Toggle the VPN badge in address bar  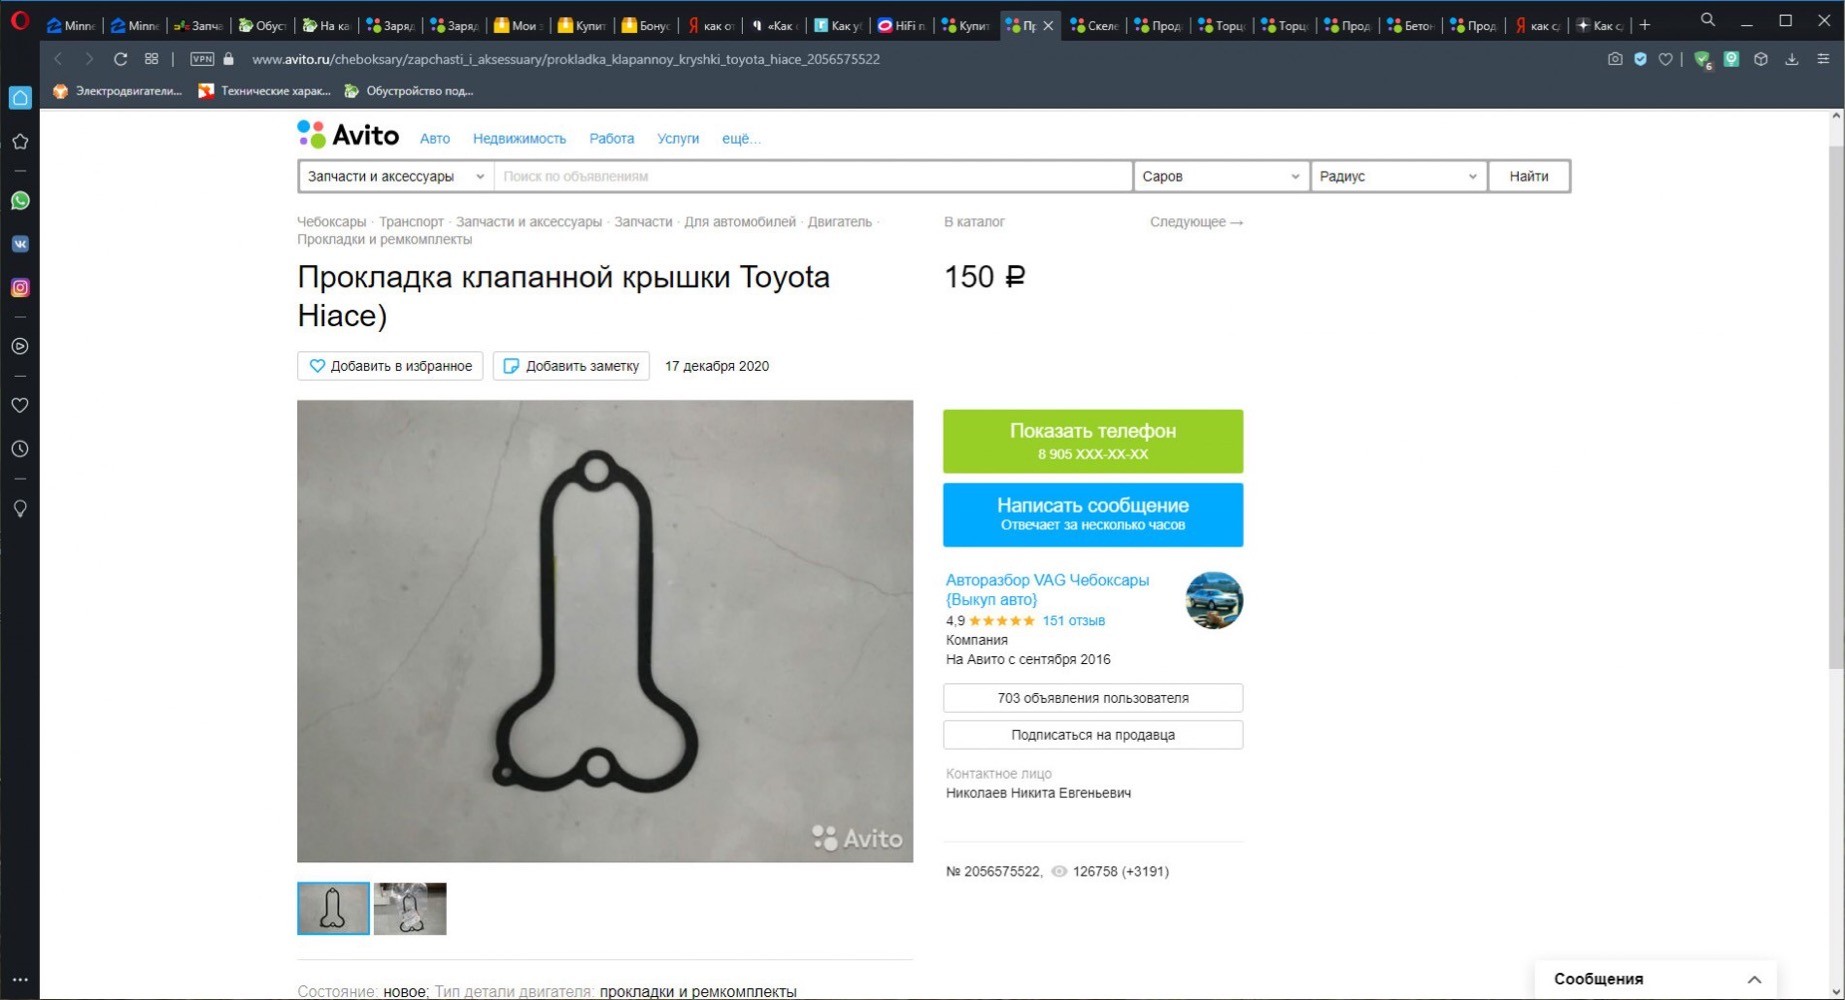202,59
